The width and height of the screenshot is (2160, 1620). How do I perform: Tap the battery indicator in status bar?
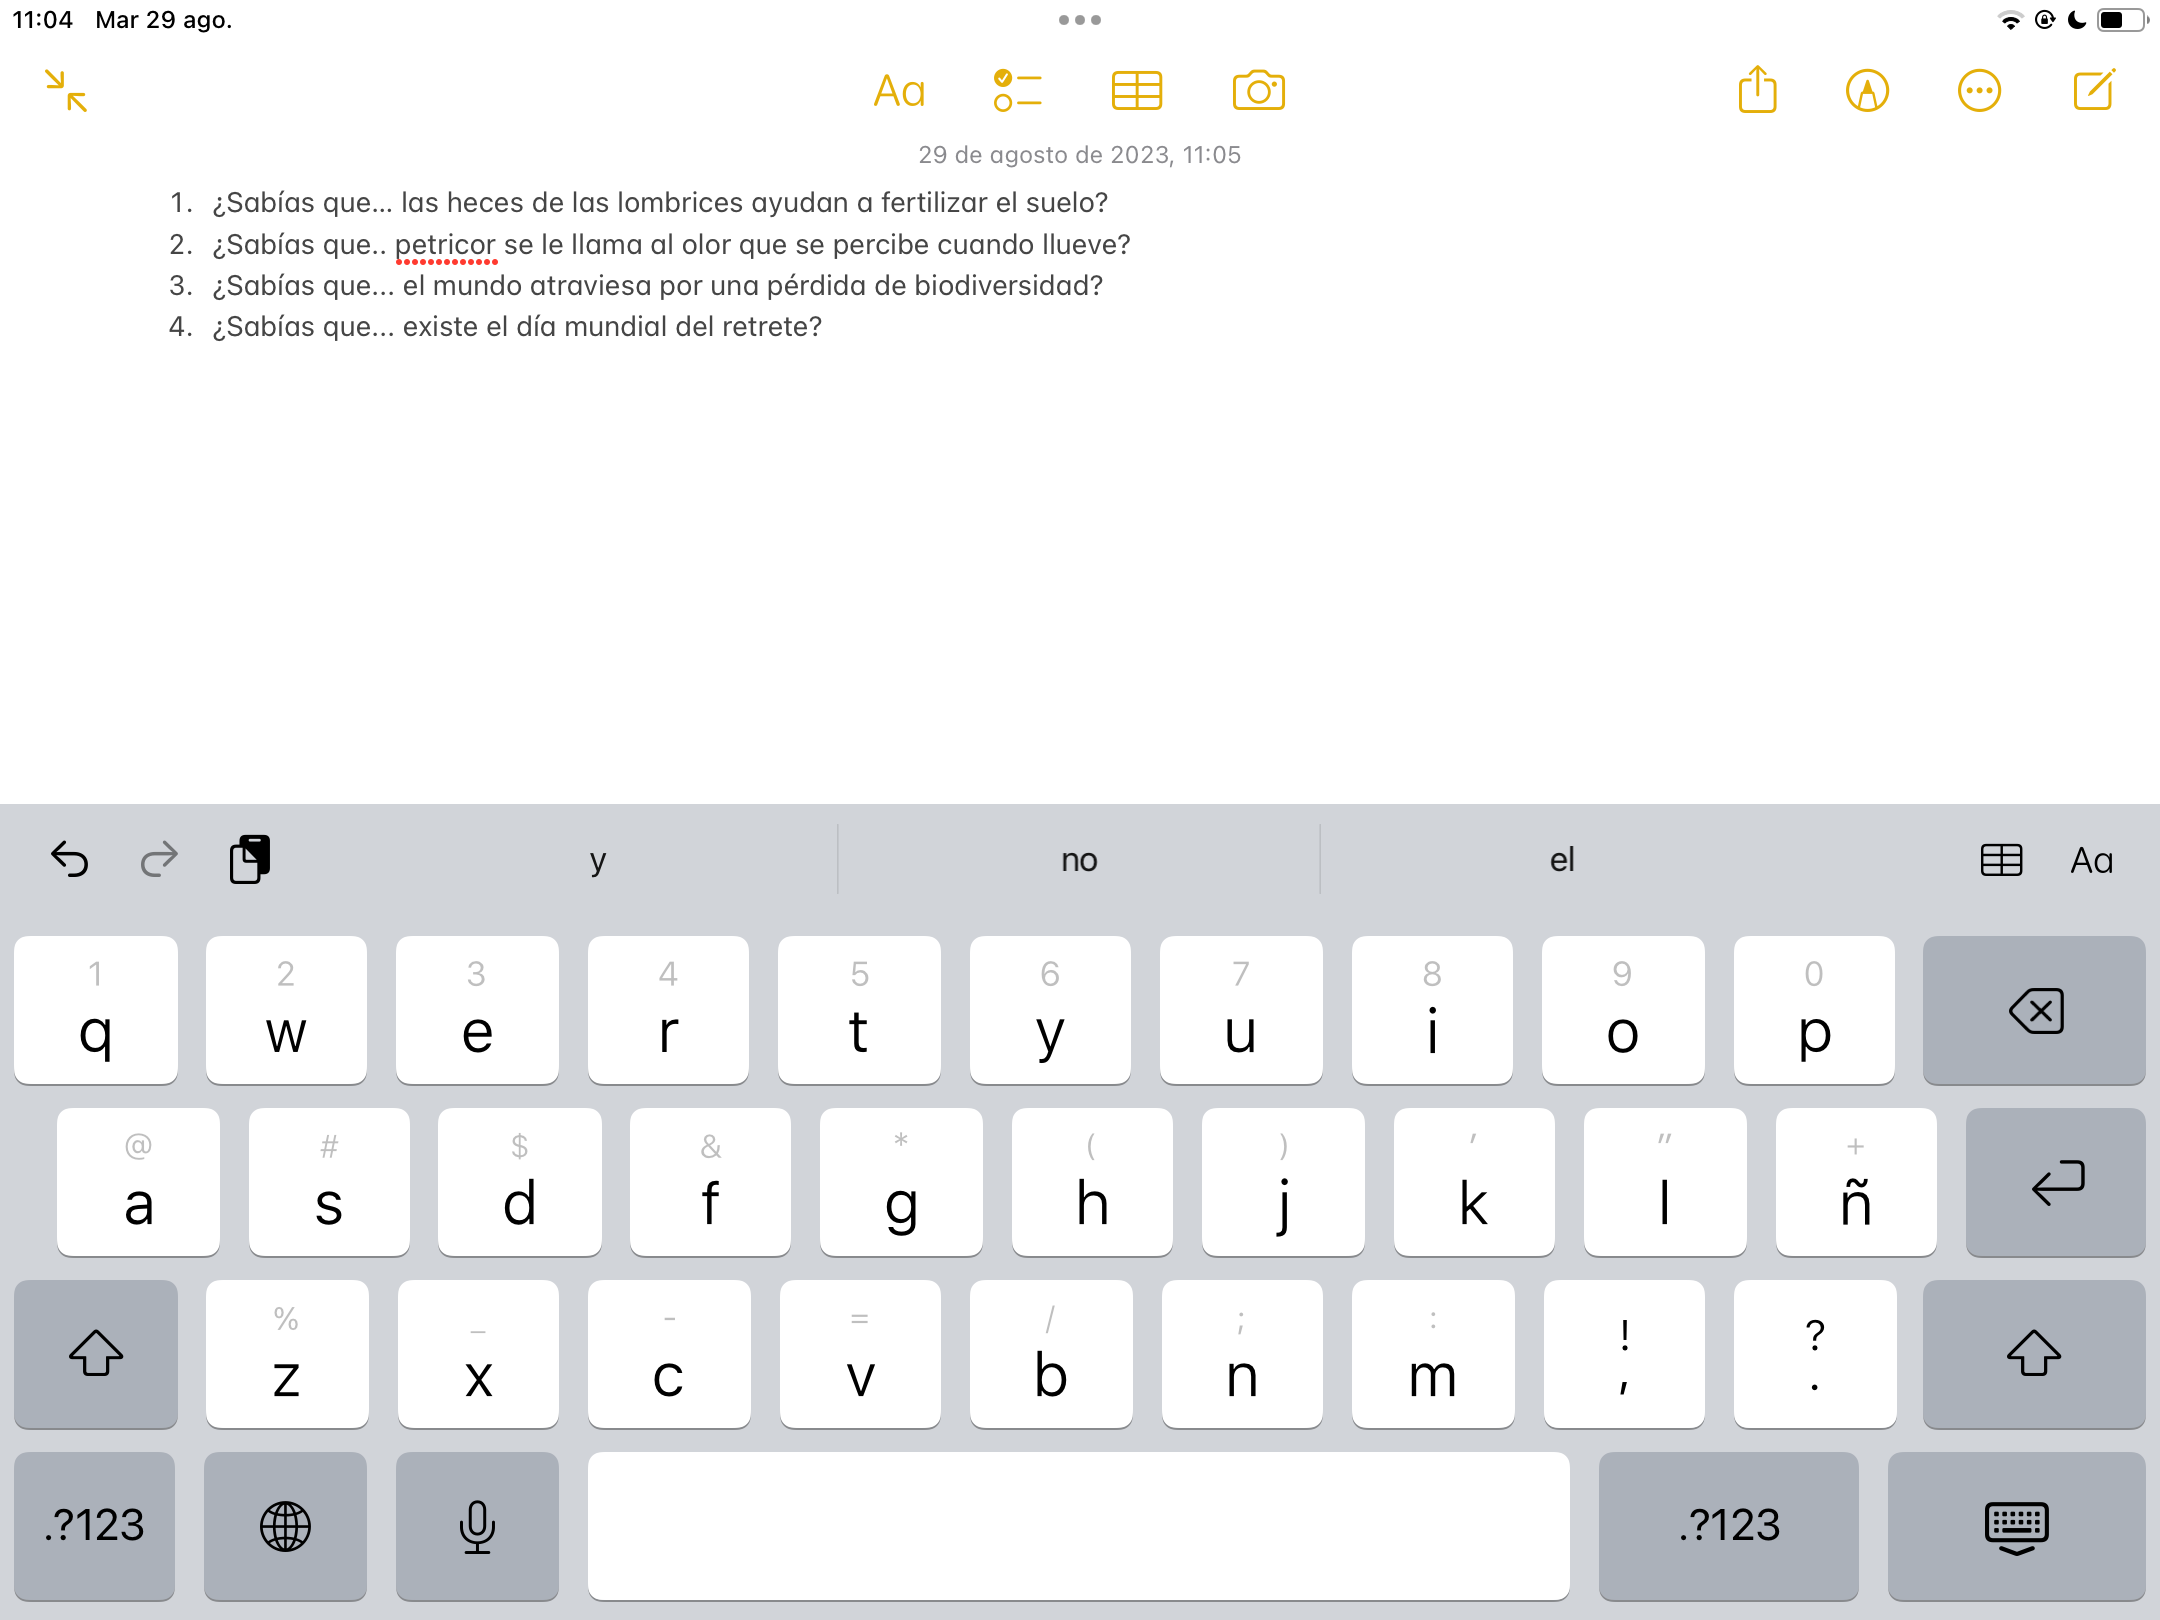point(2122,20)
